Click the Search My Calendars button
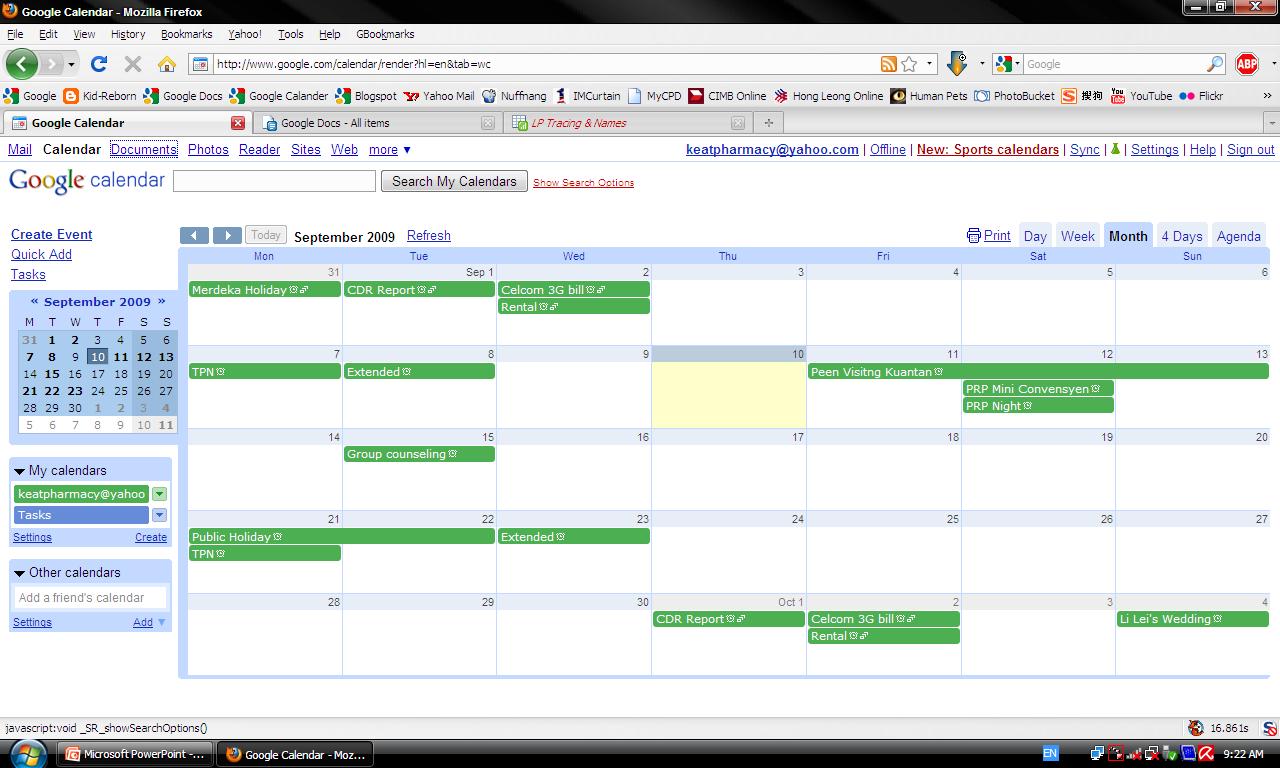The image size is (1280, 768). [x=454, y=182]
